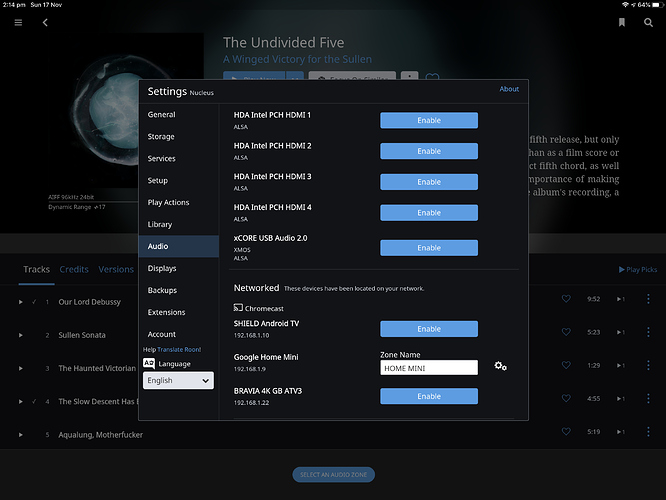666x500 pixels.
Task: Click play count icon on The Haunted Victorian
Action: [621, 365]
